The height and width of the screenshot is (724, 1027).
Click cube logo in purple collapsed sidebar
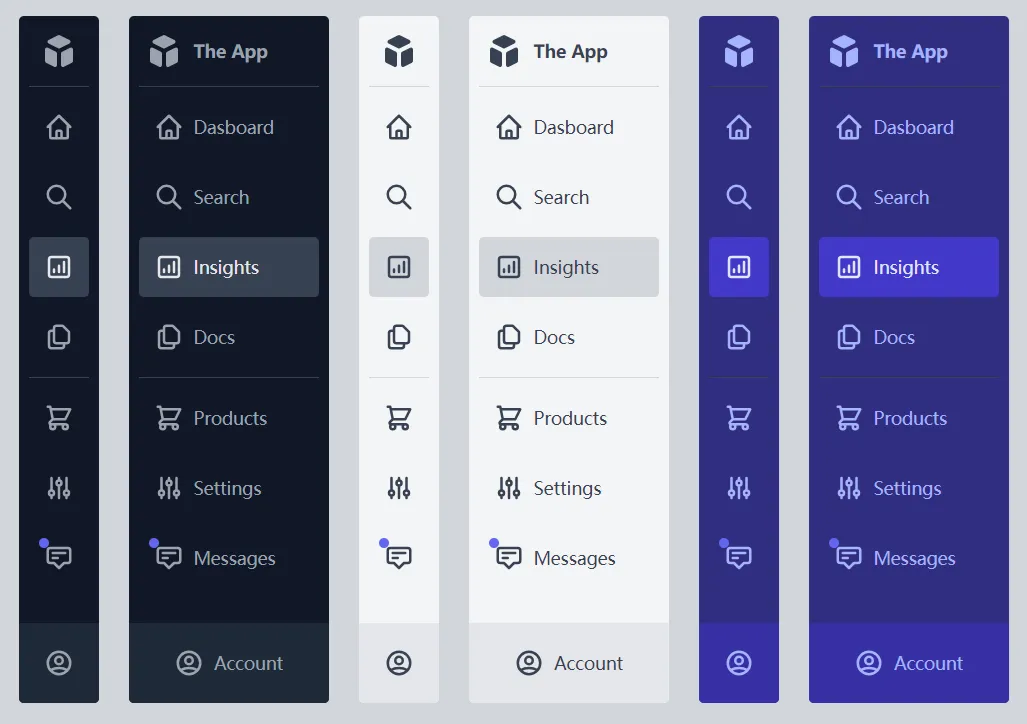pos(739,51)
